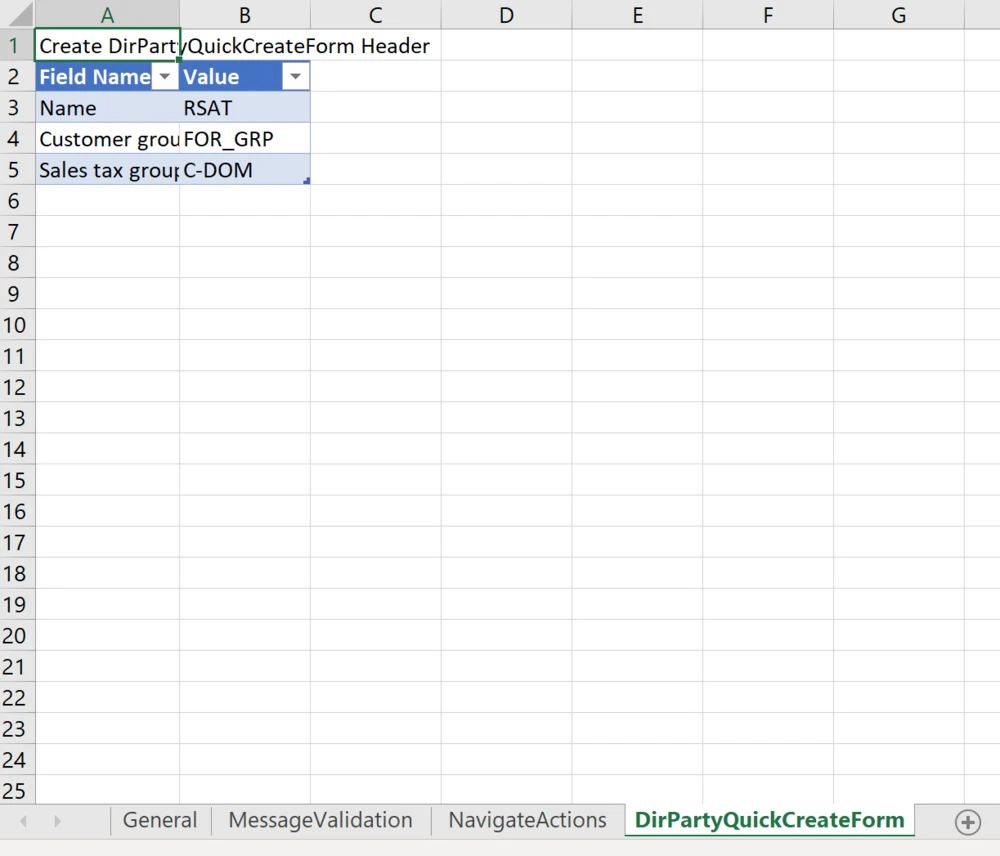Viewport: 1000px width, 856px height.
Task: Open the Value column filter dropdown
Action: [x=295, y=77]
